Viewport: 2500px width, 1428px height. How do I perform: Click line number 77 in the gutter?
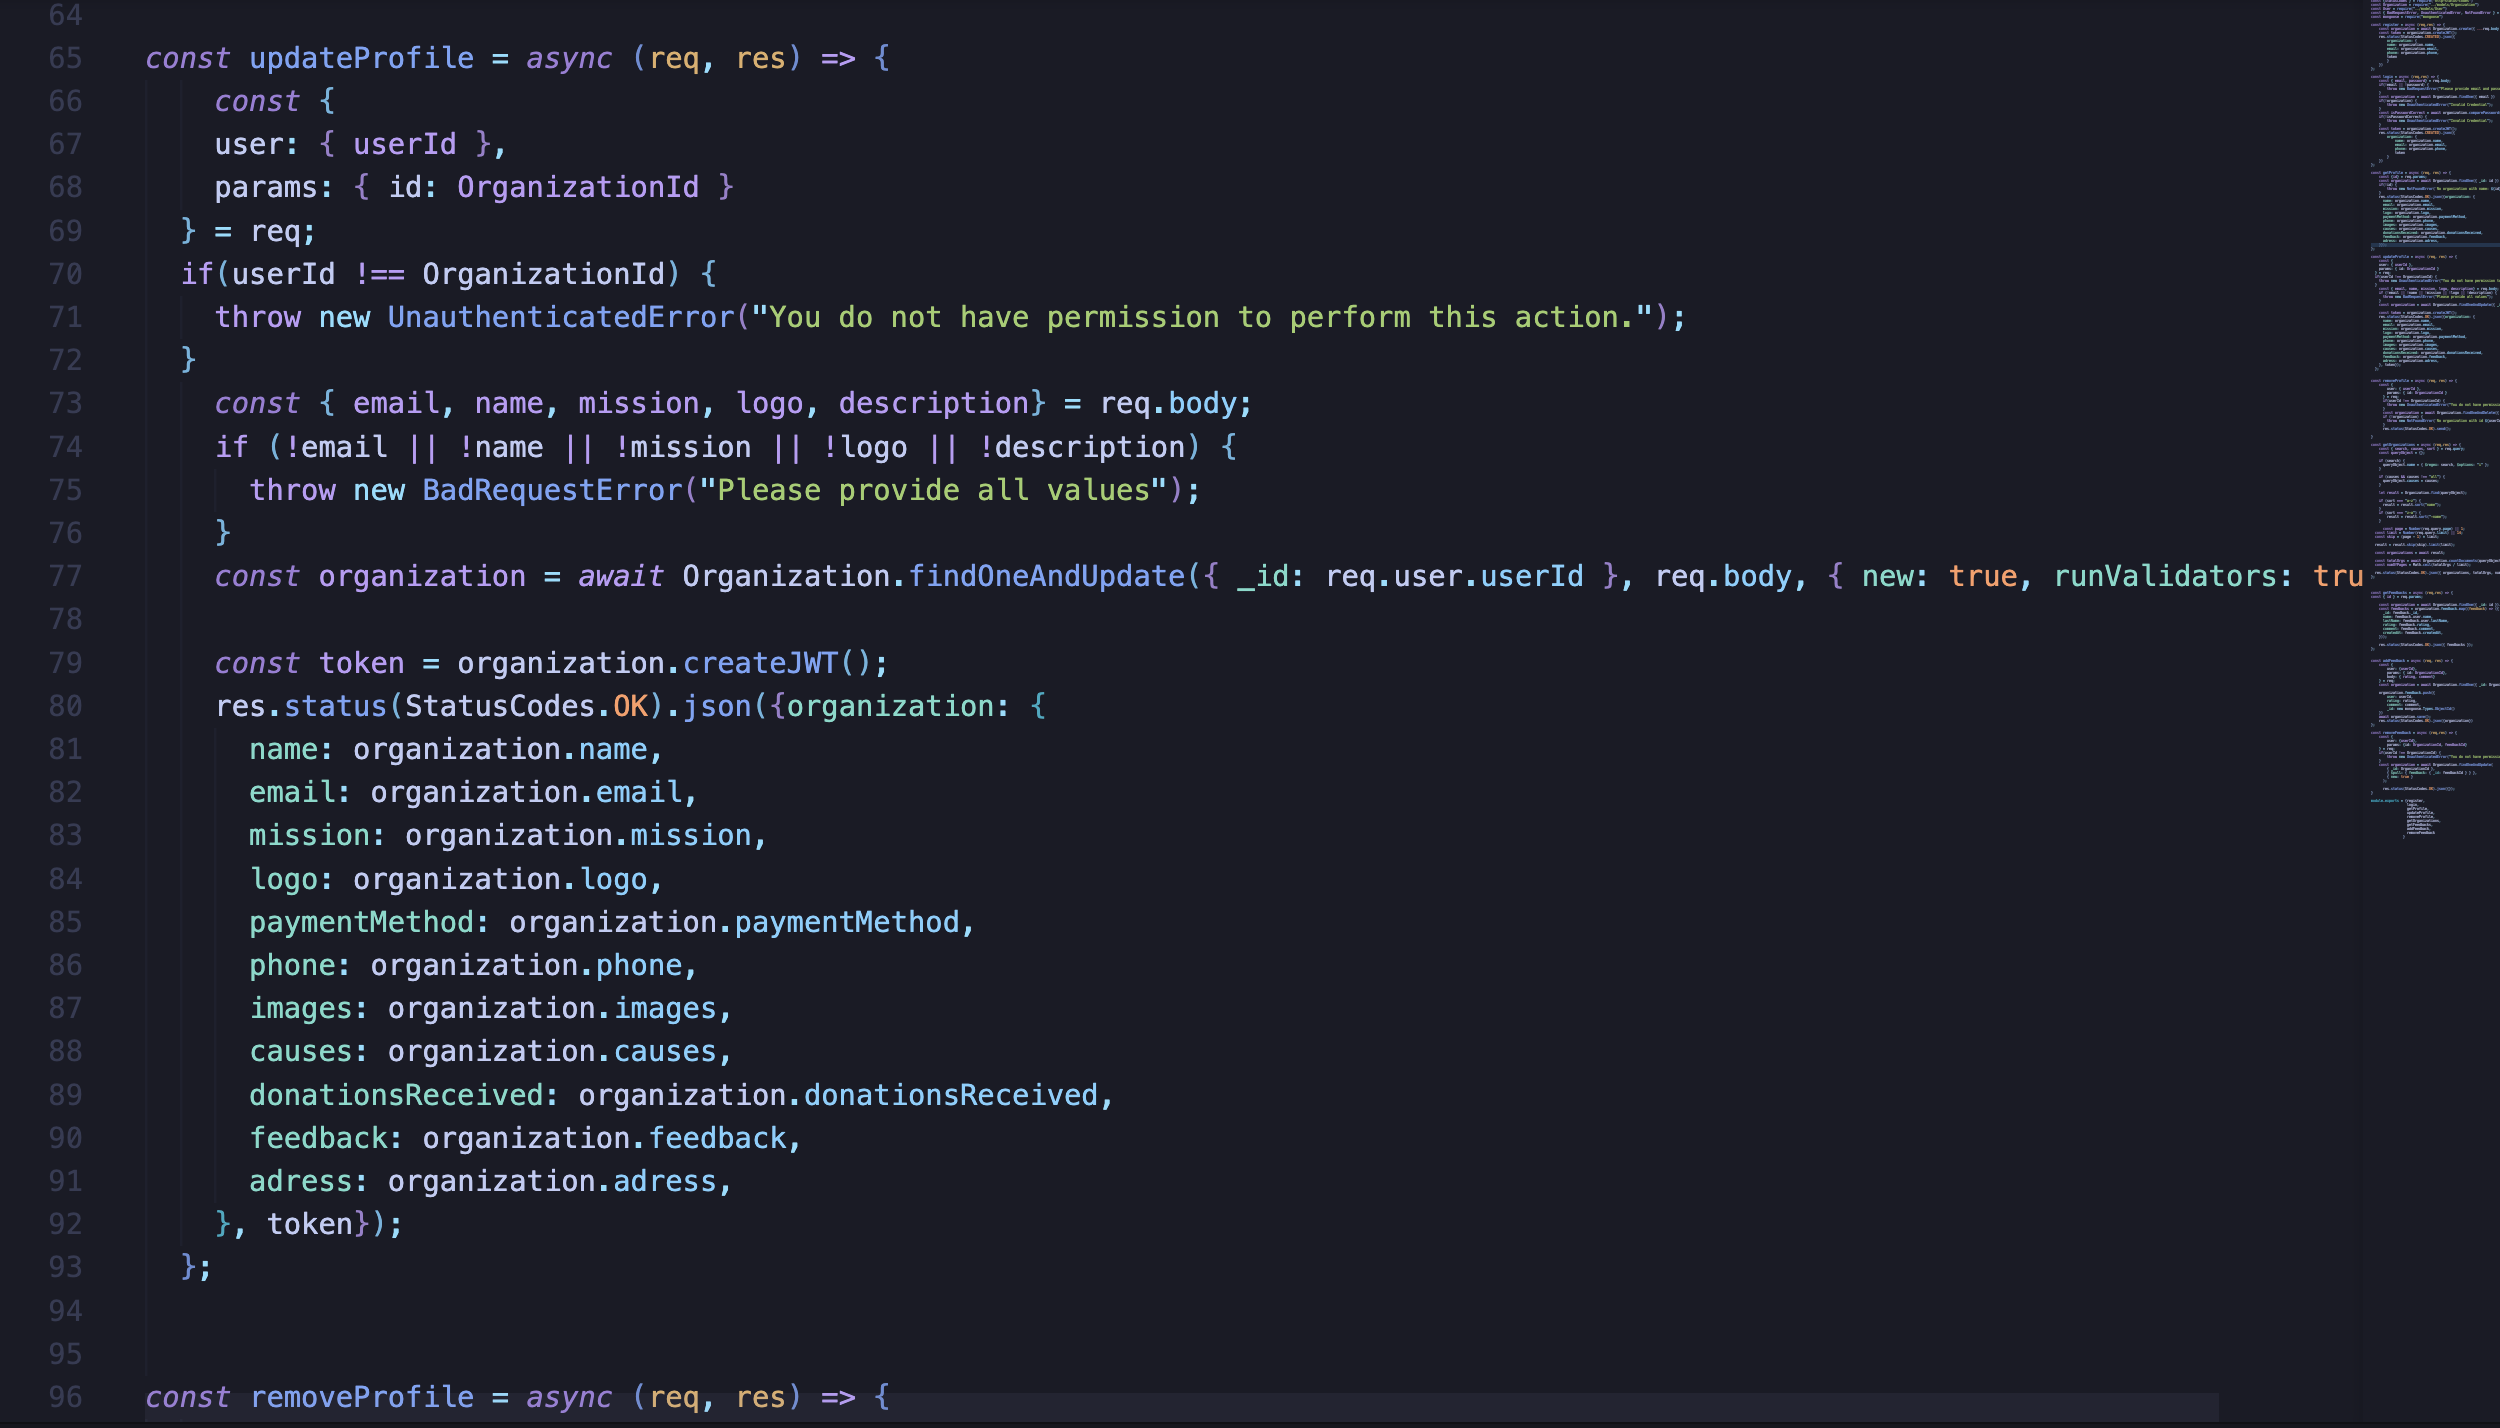(x=65, y=576)
